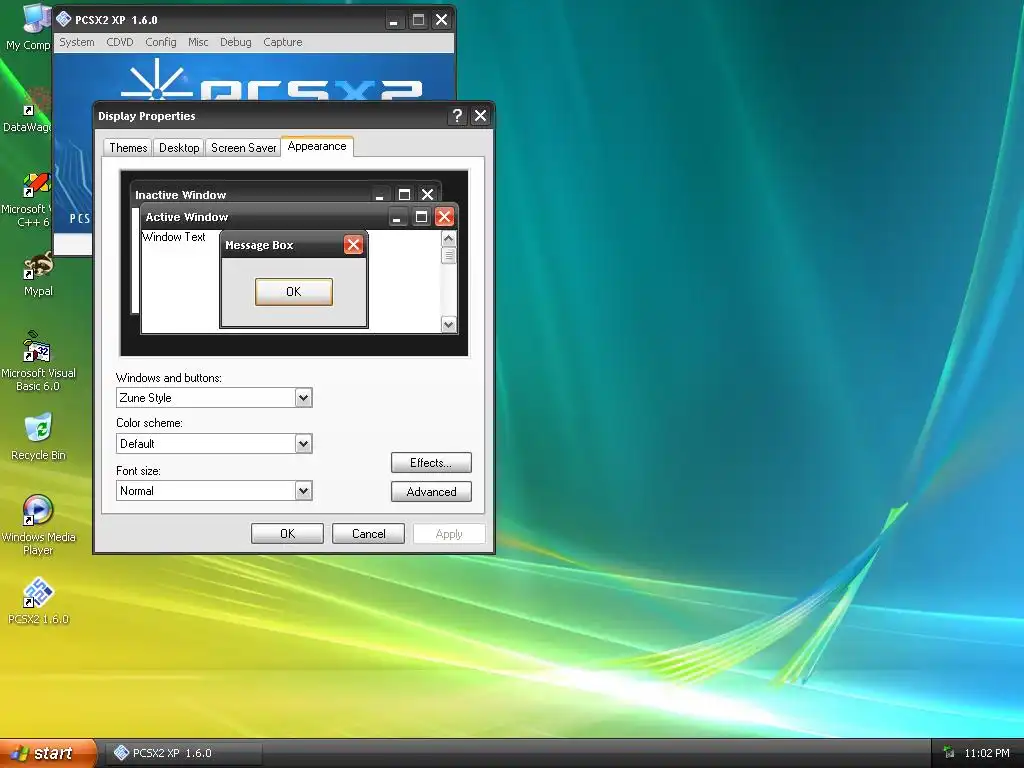Click the preview scrollbar thumb
This screenshot has width=1024, height=768.
(x=449, y=255)
